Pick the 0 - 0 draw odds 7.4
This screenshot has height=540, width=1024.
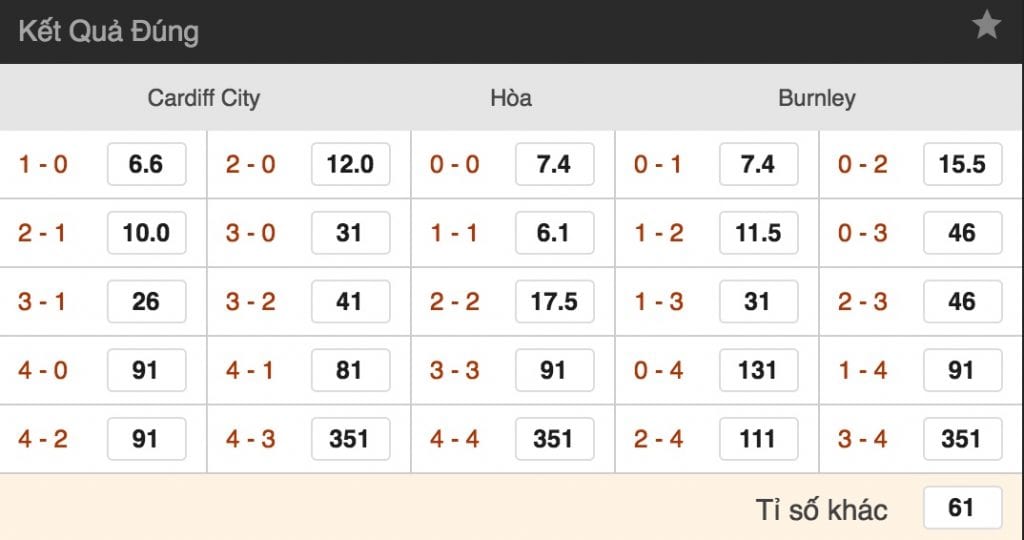pos(554,164)
